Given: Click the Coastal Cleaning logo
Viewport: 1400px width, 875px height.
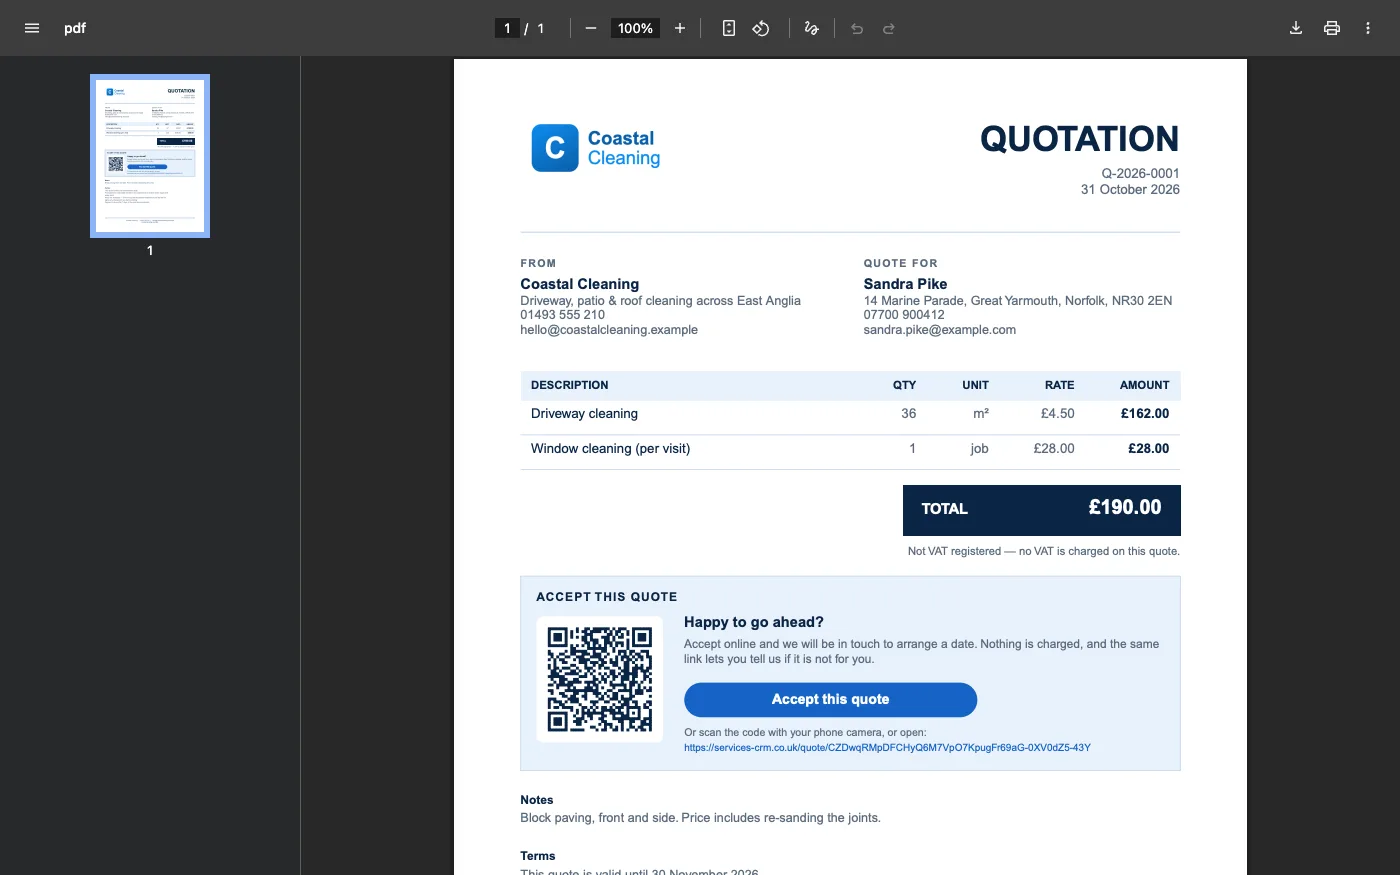Looking at the screenshot, I should coord(596,148).
